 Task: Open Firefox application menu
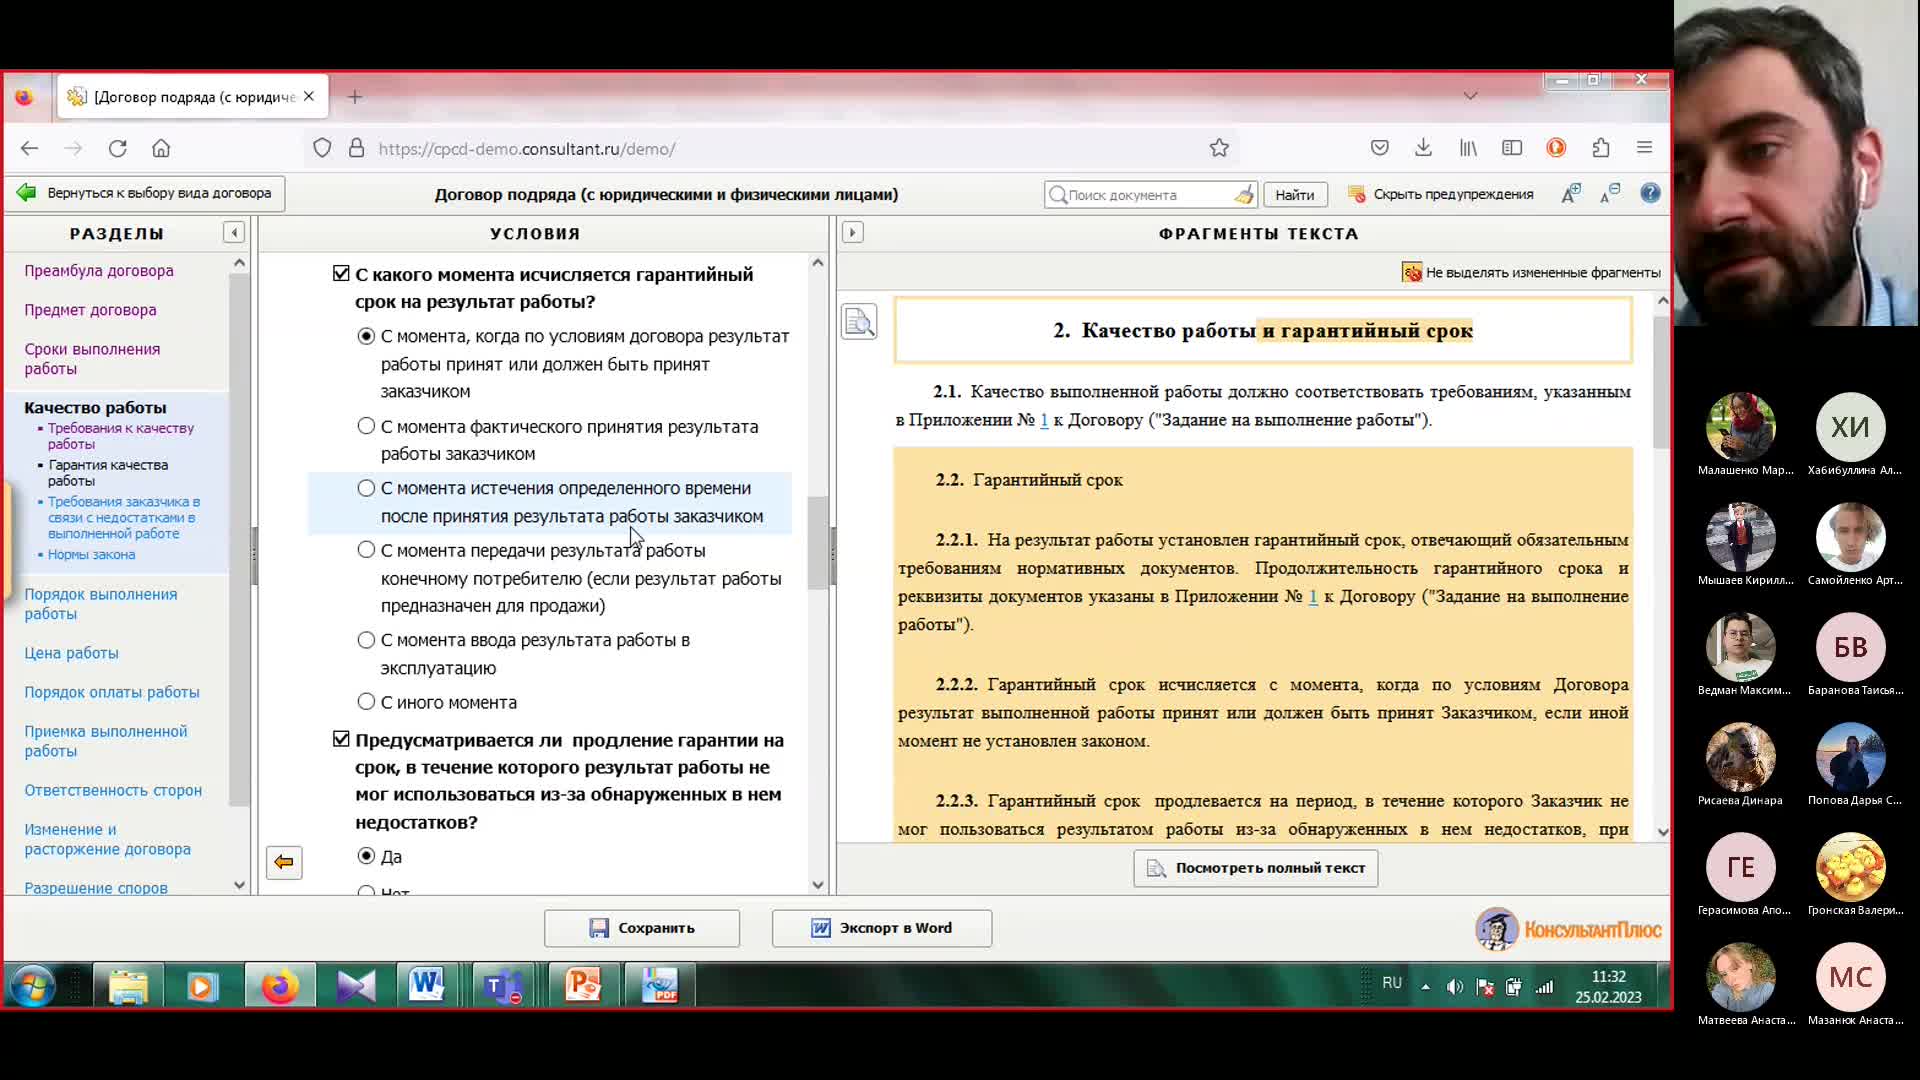(x=1645, y=148)
